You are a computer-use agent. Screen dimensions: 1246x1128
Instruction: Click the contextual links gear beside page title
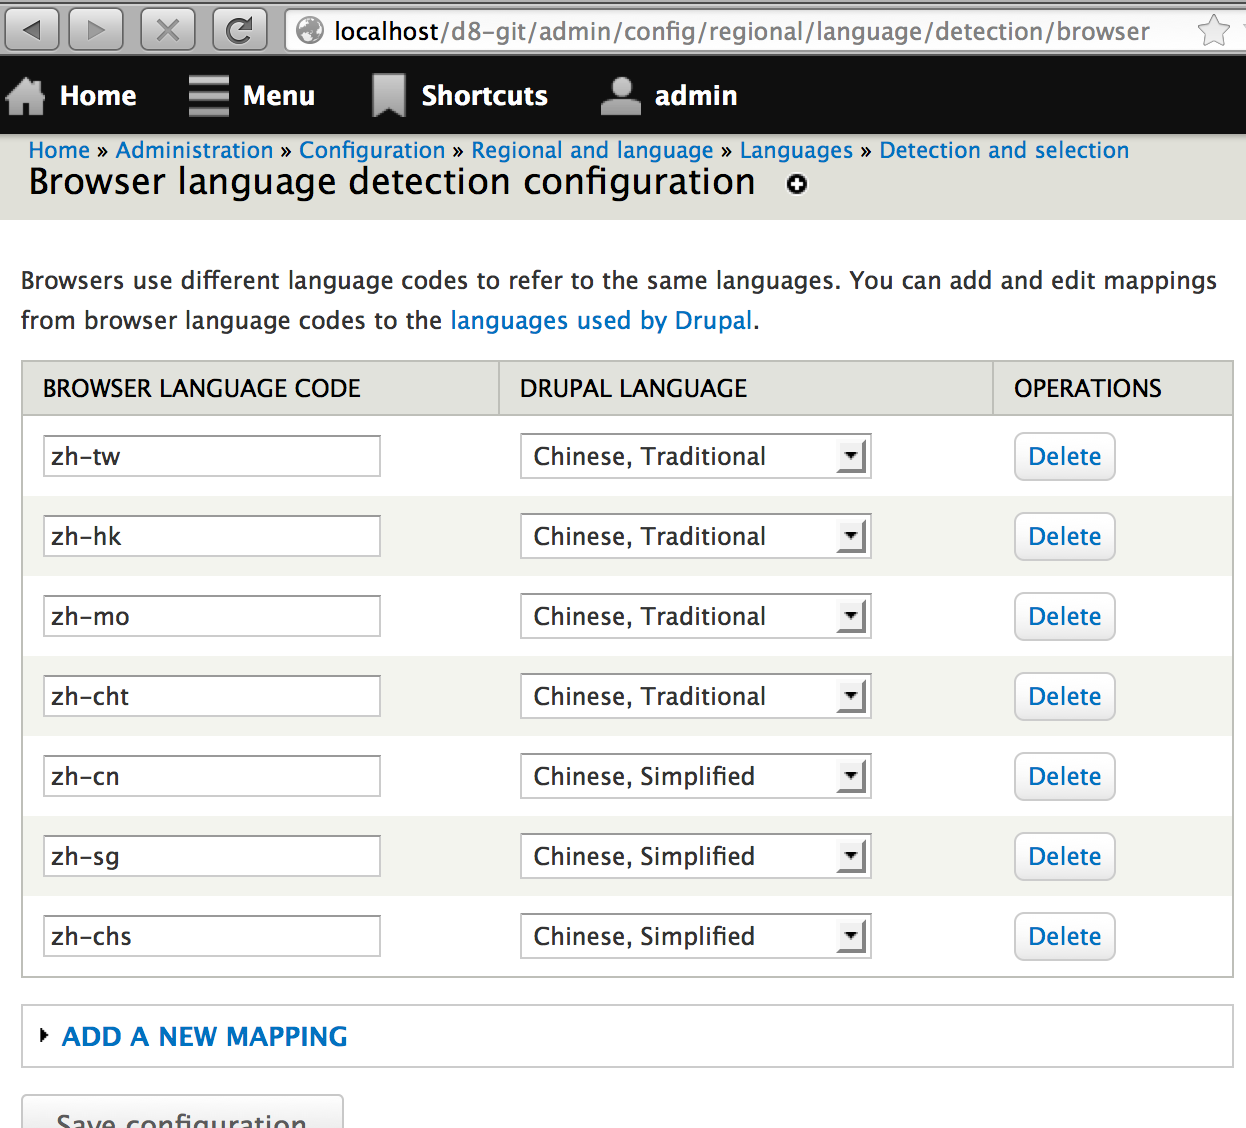(x=795, y=185)
